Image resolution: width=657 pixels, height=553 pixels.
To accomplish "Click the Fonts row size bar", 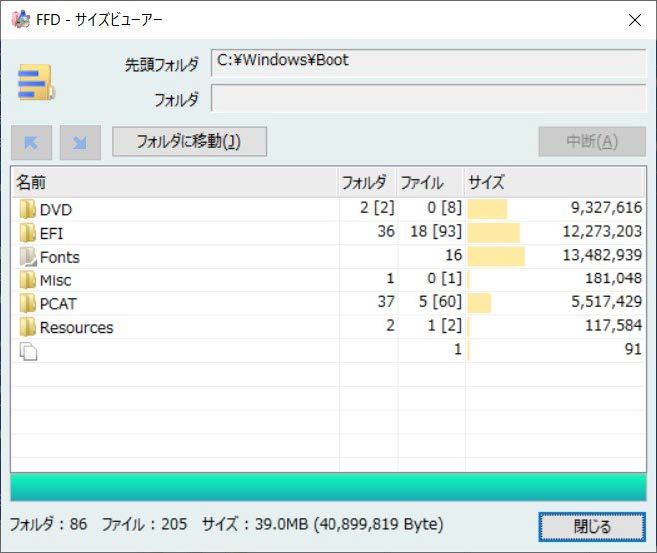I will coord(496,256).
